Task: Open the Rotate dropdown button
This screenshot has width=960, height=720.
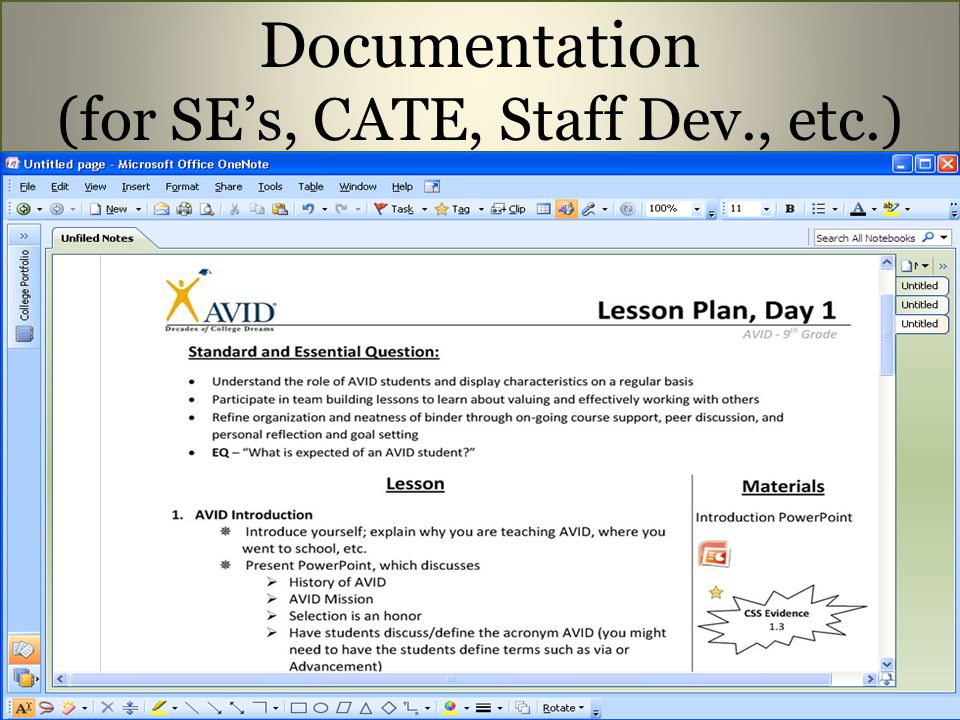Action: pos(563,708)
